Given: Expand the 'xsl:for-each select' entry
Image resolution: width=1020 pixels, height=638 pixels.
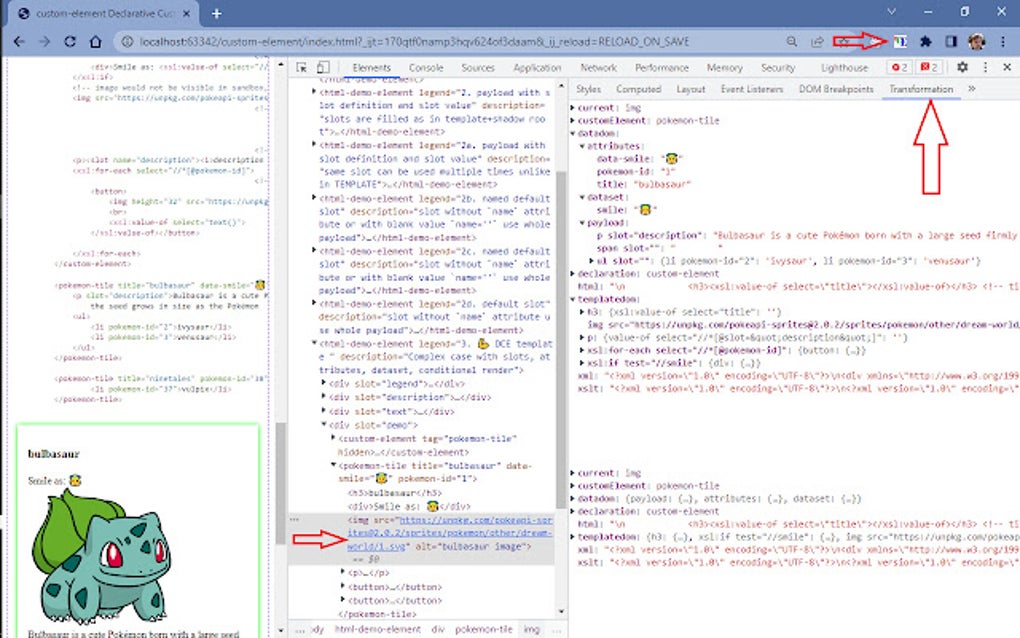Looking at the screenshot, I should [582, 350].
